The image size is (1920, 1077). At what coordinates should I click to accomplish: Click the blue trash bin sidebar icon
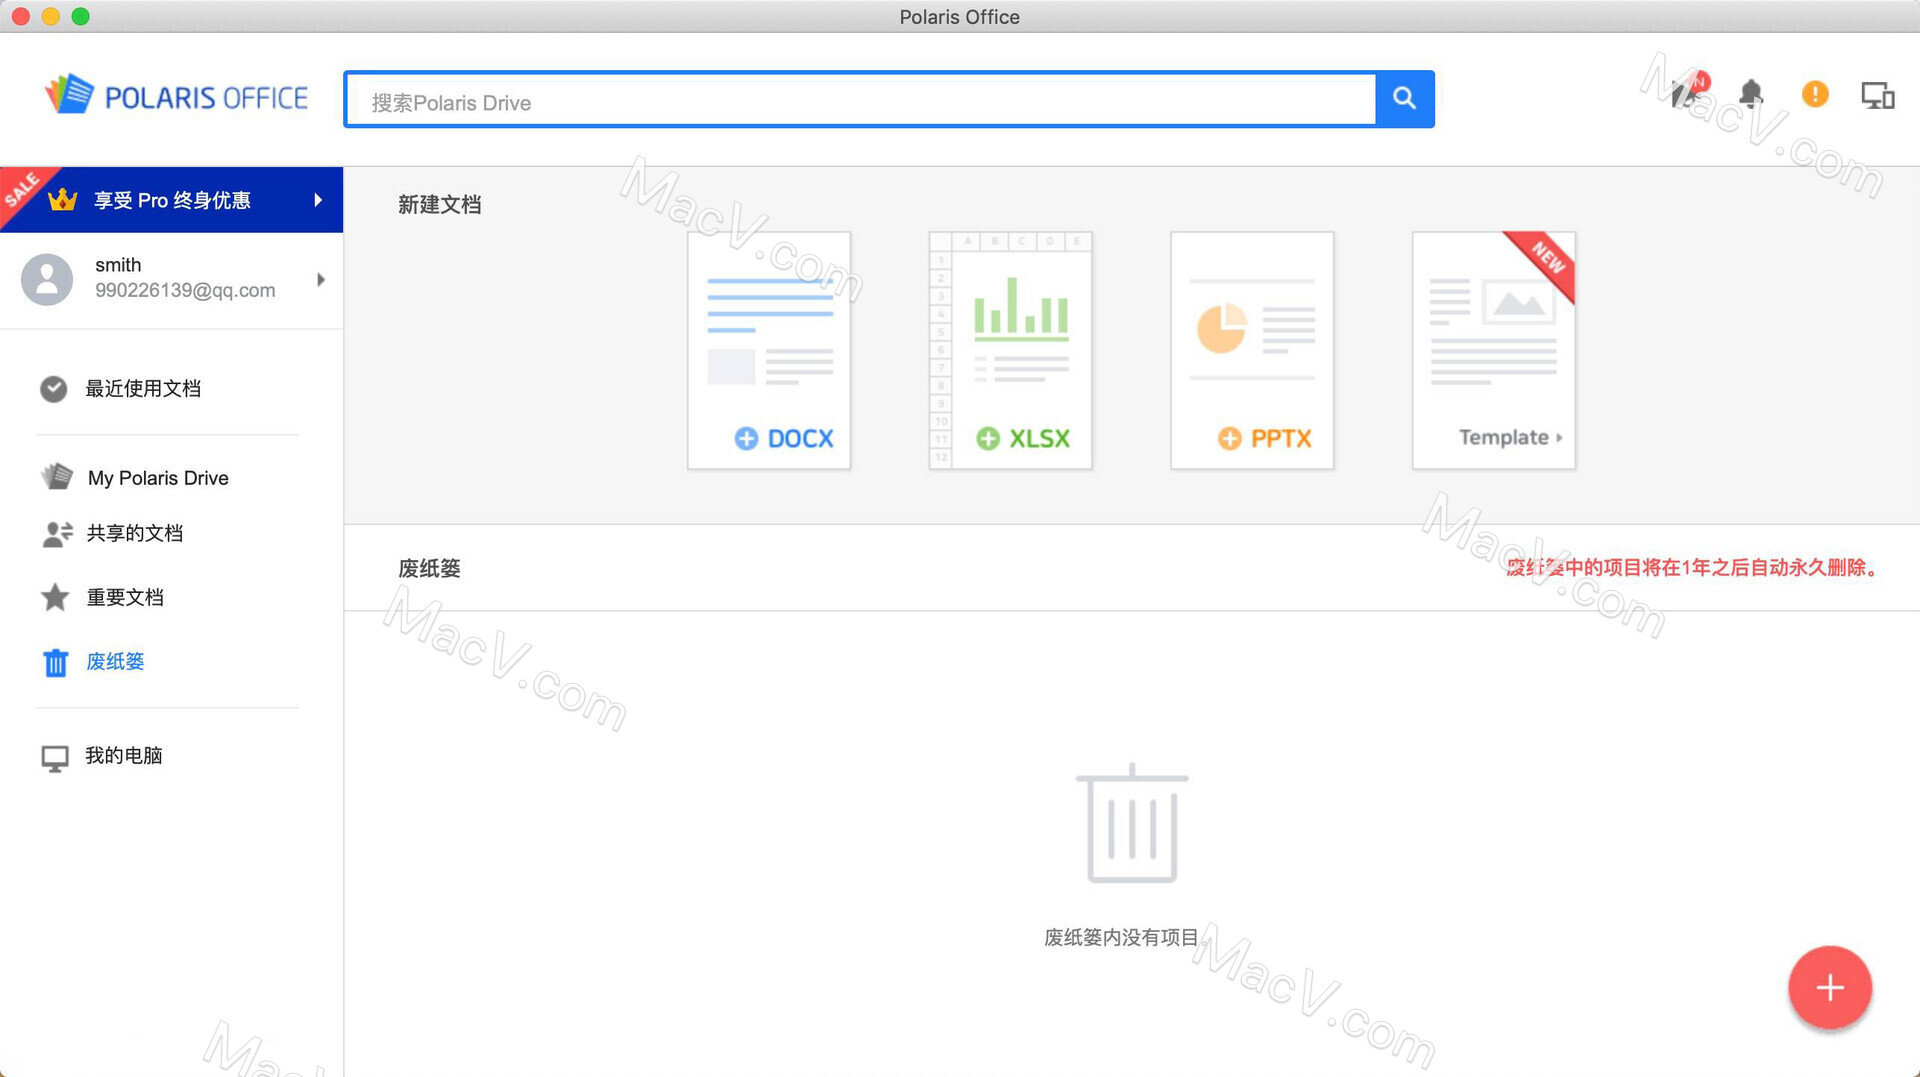tap(55, 662)
